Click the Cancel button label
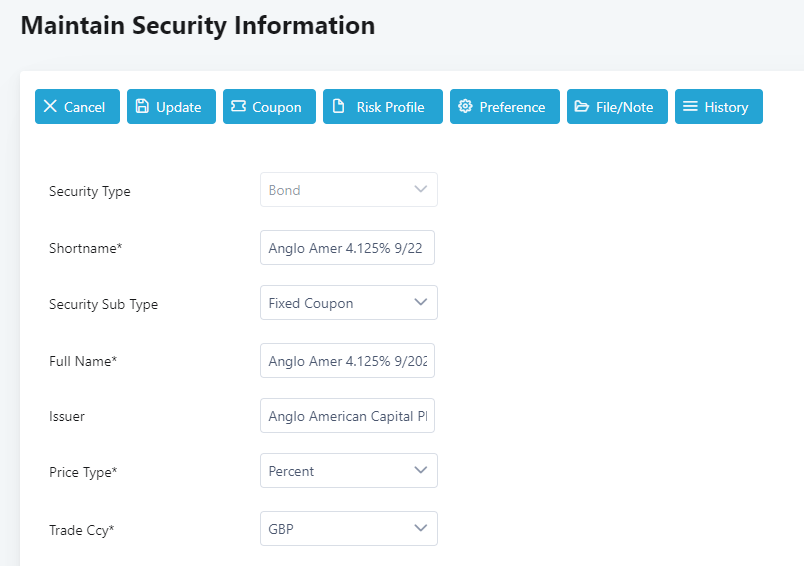Screen dimensions: 804x566 (84, 107)
